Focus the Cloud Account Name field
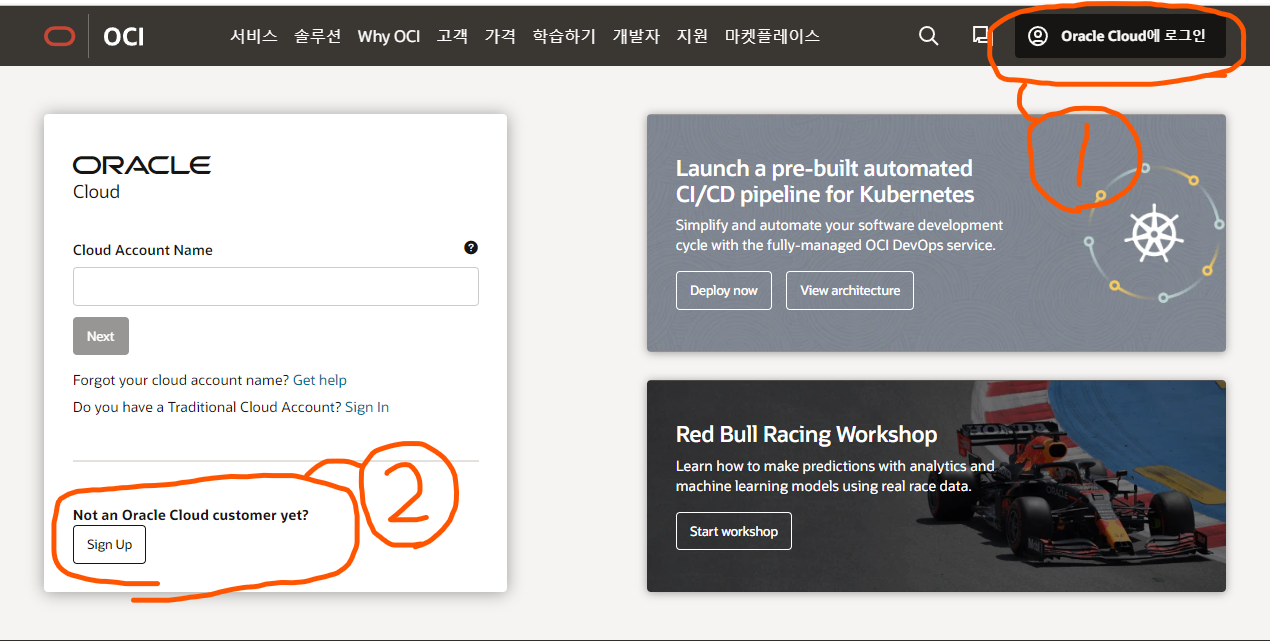The width and height of the screenshot is (1270, 641). click(276, 286)
